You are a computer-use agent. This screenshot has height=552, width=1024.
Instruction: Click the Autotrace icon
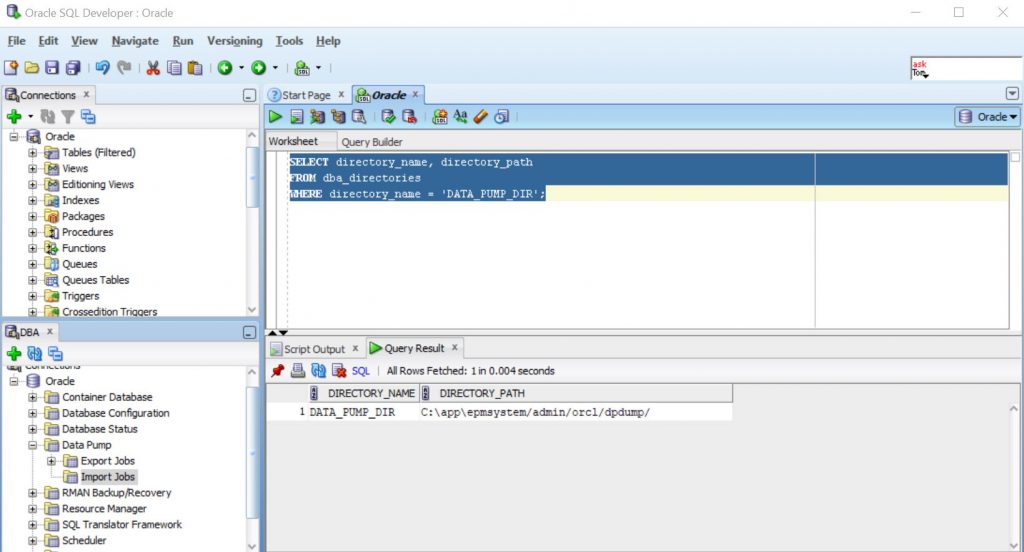(338, 117)
